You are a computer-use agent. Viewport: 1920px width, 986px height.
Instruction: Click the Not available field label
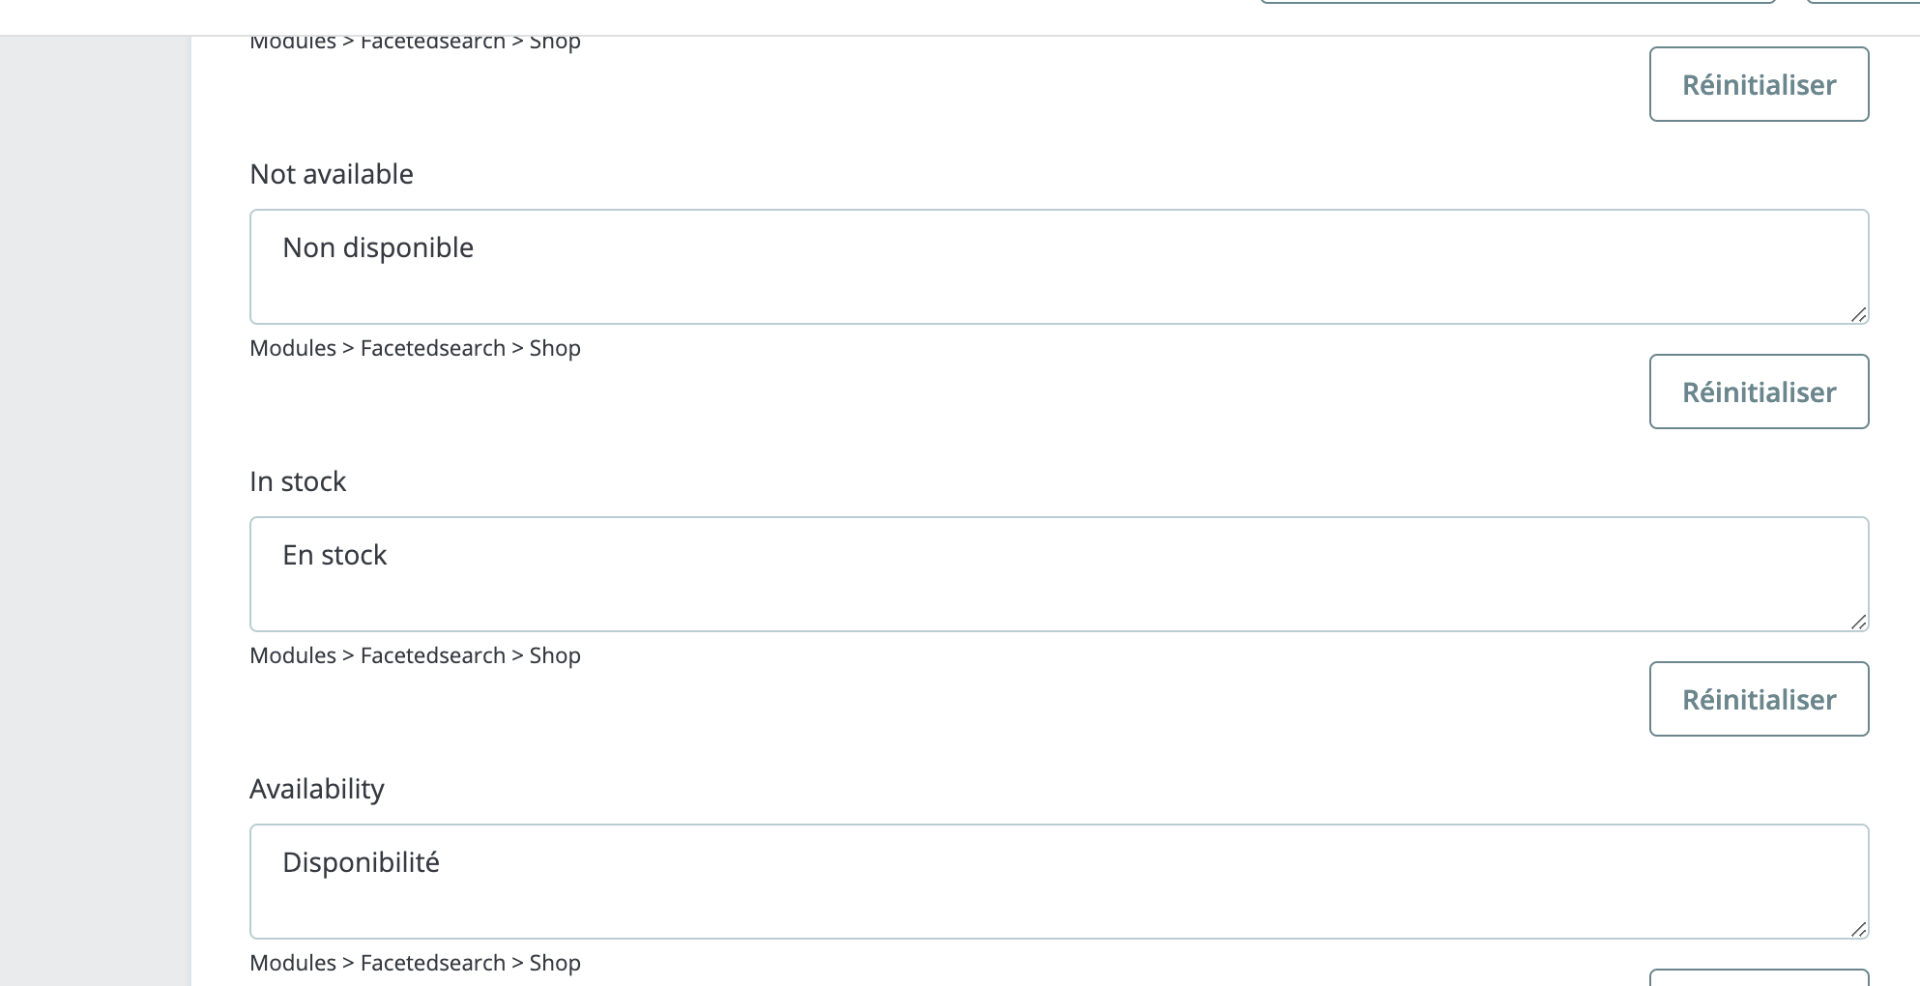point(331,174)
